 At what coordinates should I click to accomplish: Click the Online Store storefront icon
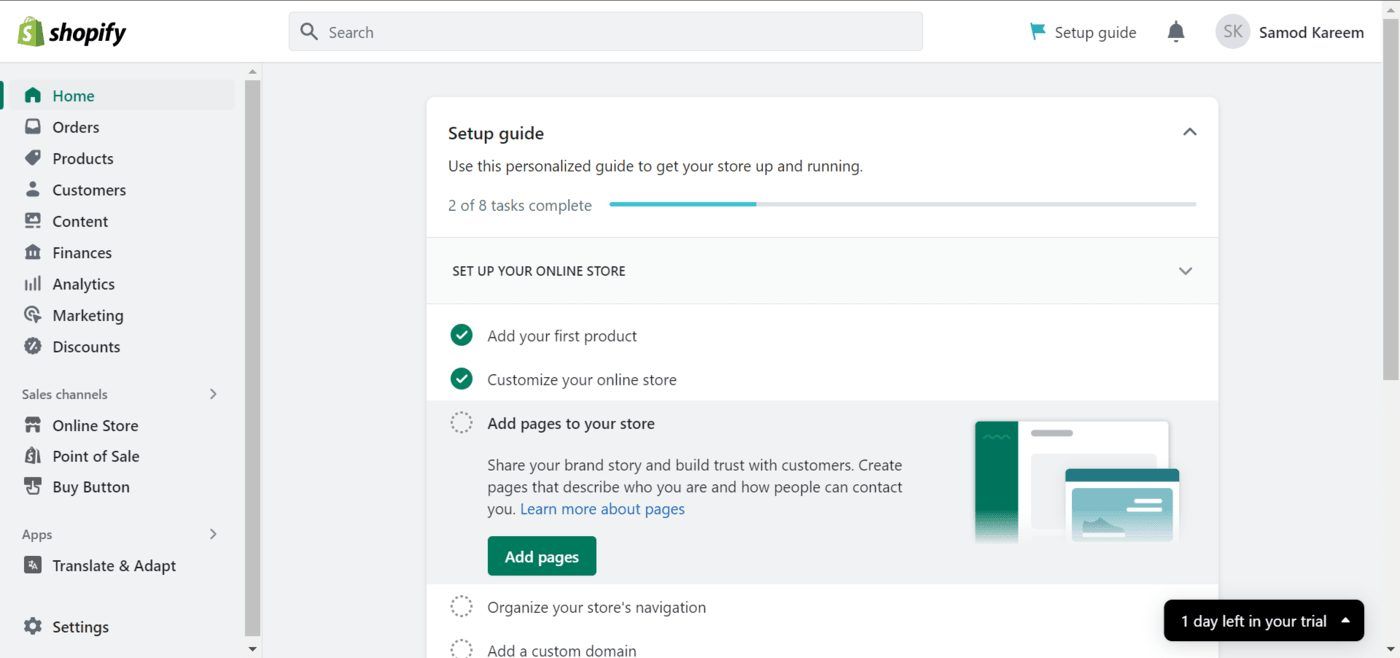tap(33, 425)
